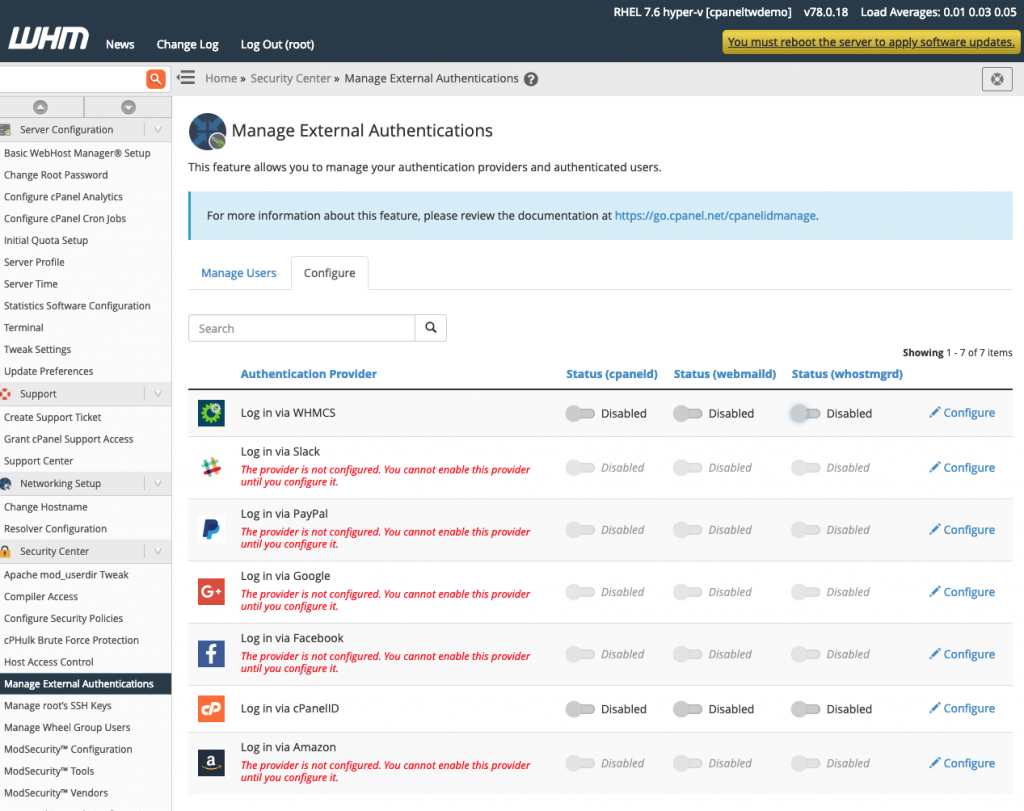Open help via the question mark icon
1024x811 pixels.
coord(531,79)
